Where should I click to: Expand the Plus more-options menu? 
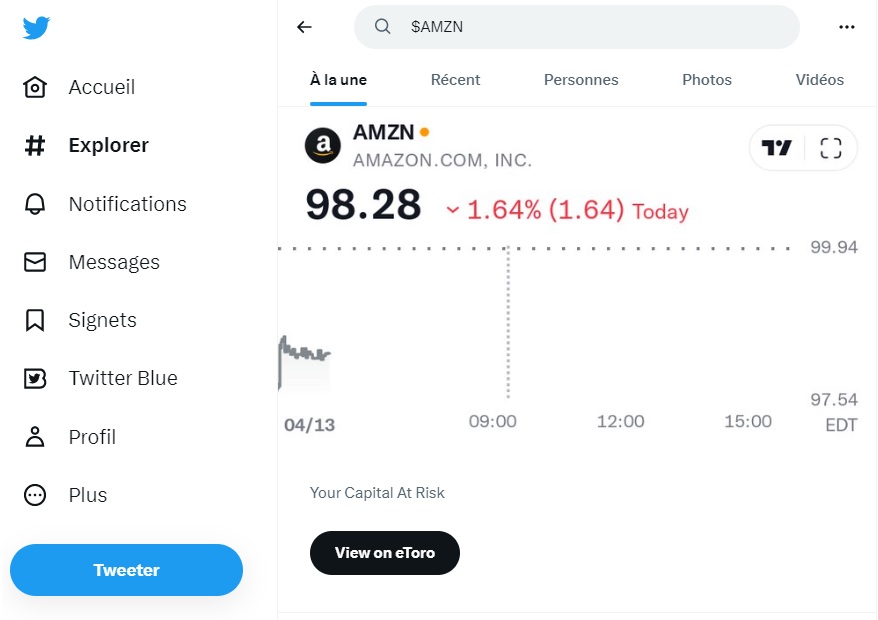point(35,495)
